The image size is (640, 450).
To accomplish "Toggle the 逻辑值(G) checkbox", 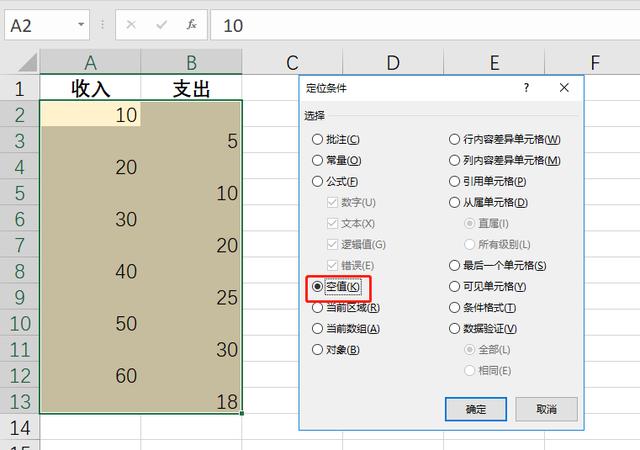I will [356, 245].
